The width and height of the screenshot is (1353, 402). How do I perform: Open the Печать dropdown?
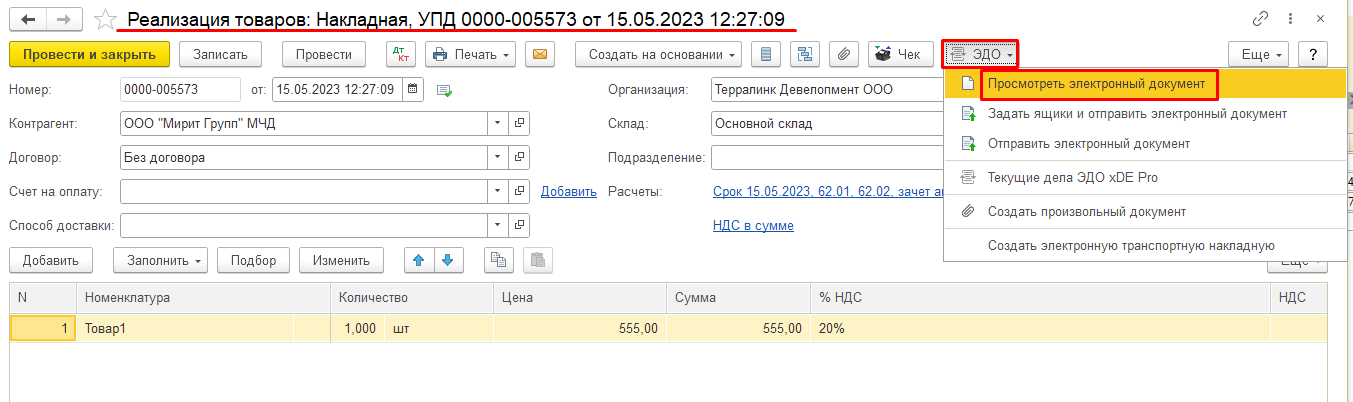pos(470,54)
